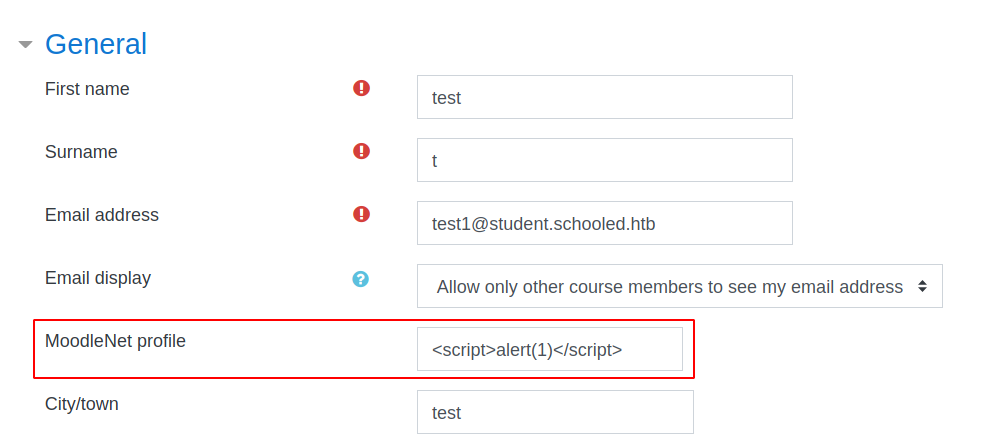The image size is (984, 447).
Task: Collapse the General section arrow
Action: [x=25, y=44]
